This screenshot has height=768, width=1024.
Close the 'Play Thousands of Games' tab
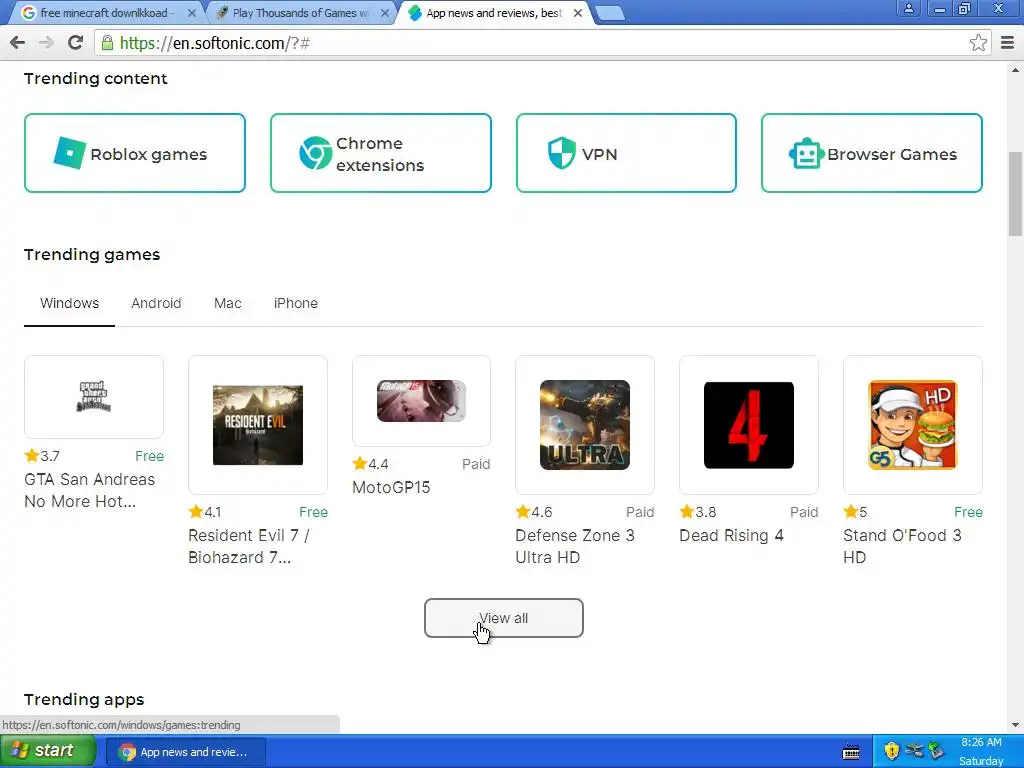(385, 13)
